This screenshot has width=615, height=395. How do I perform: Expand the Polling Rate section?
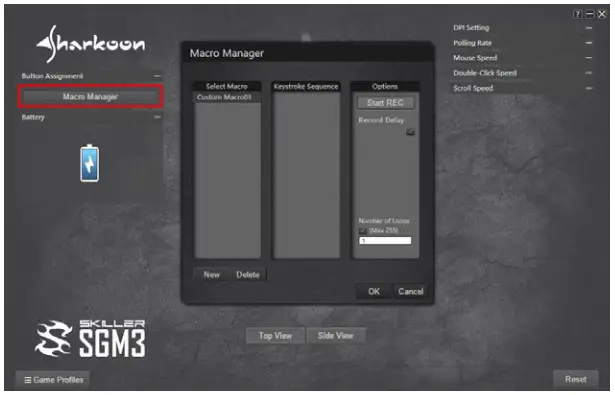pyautogui.click(x=589, y=43)
